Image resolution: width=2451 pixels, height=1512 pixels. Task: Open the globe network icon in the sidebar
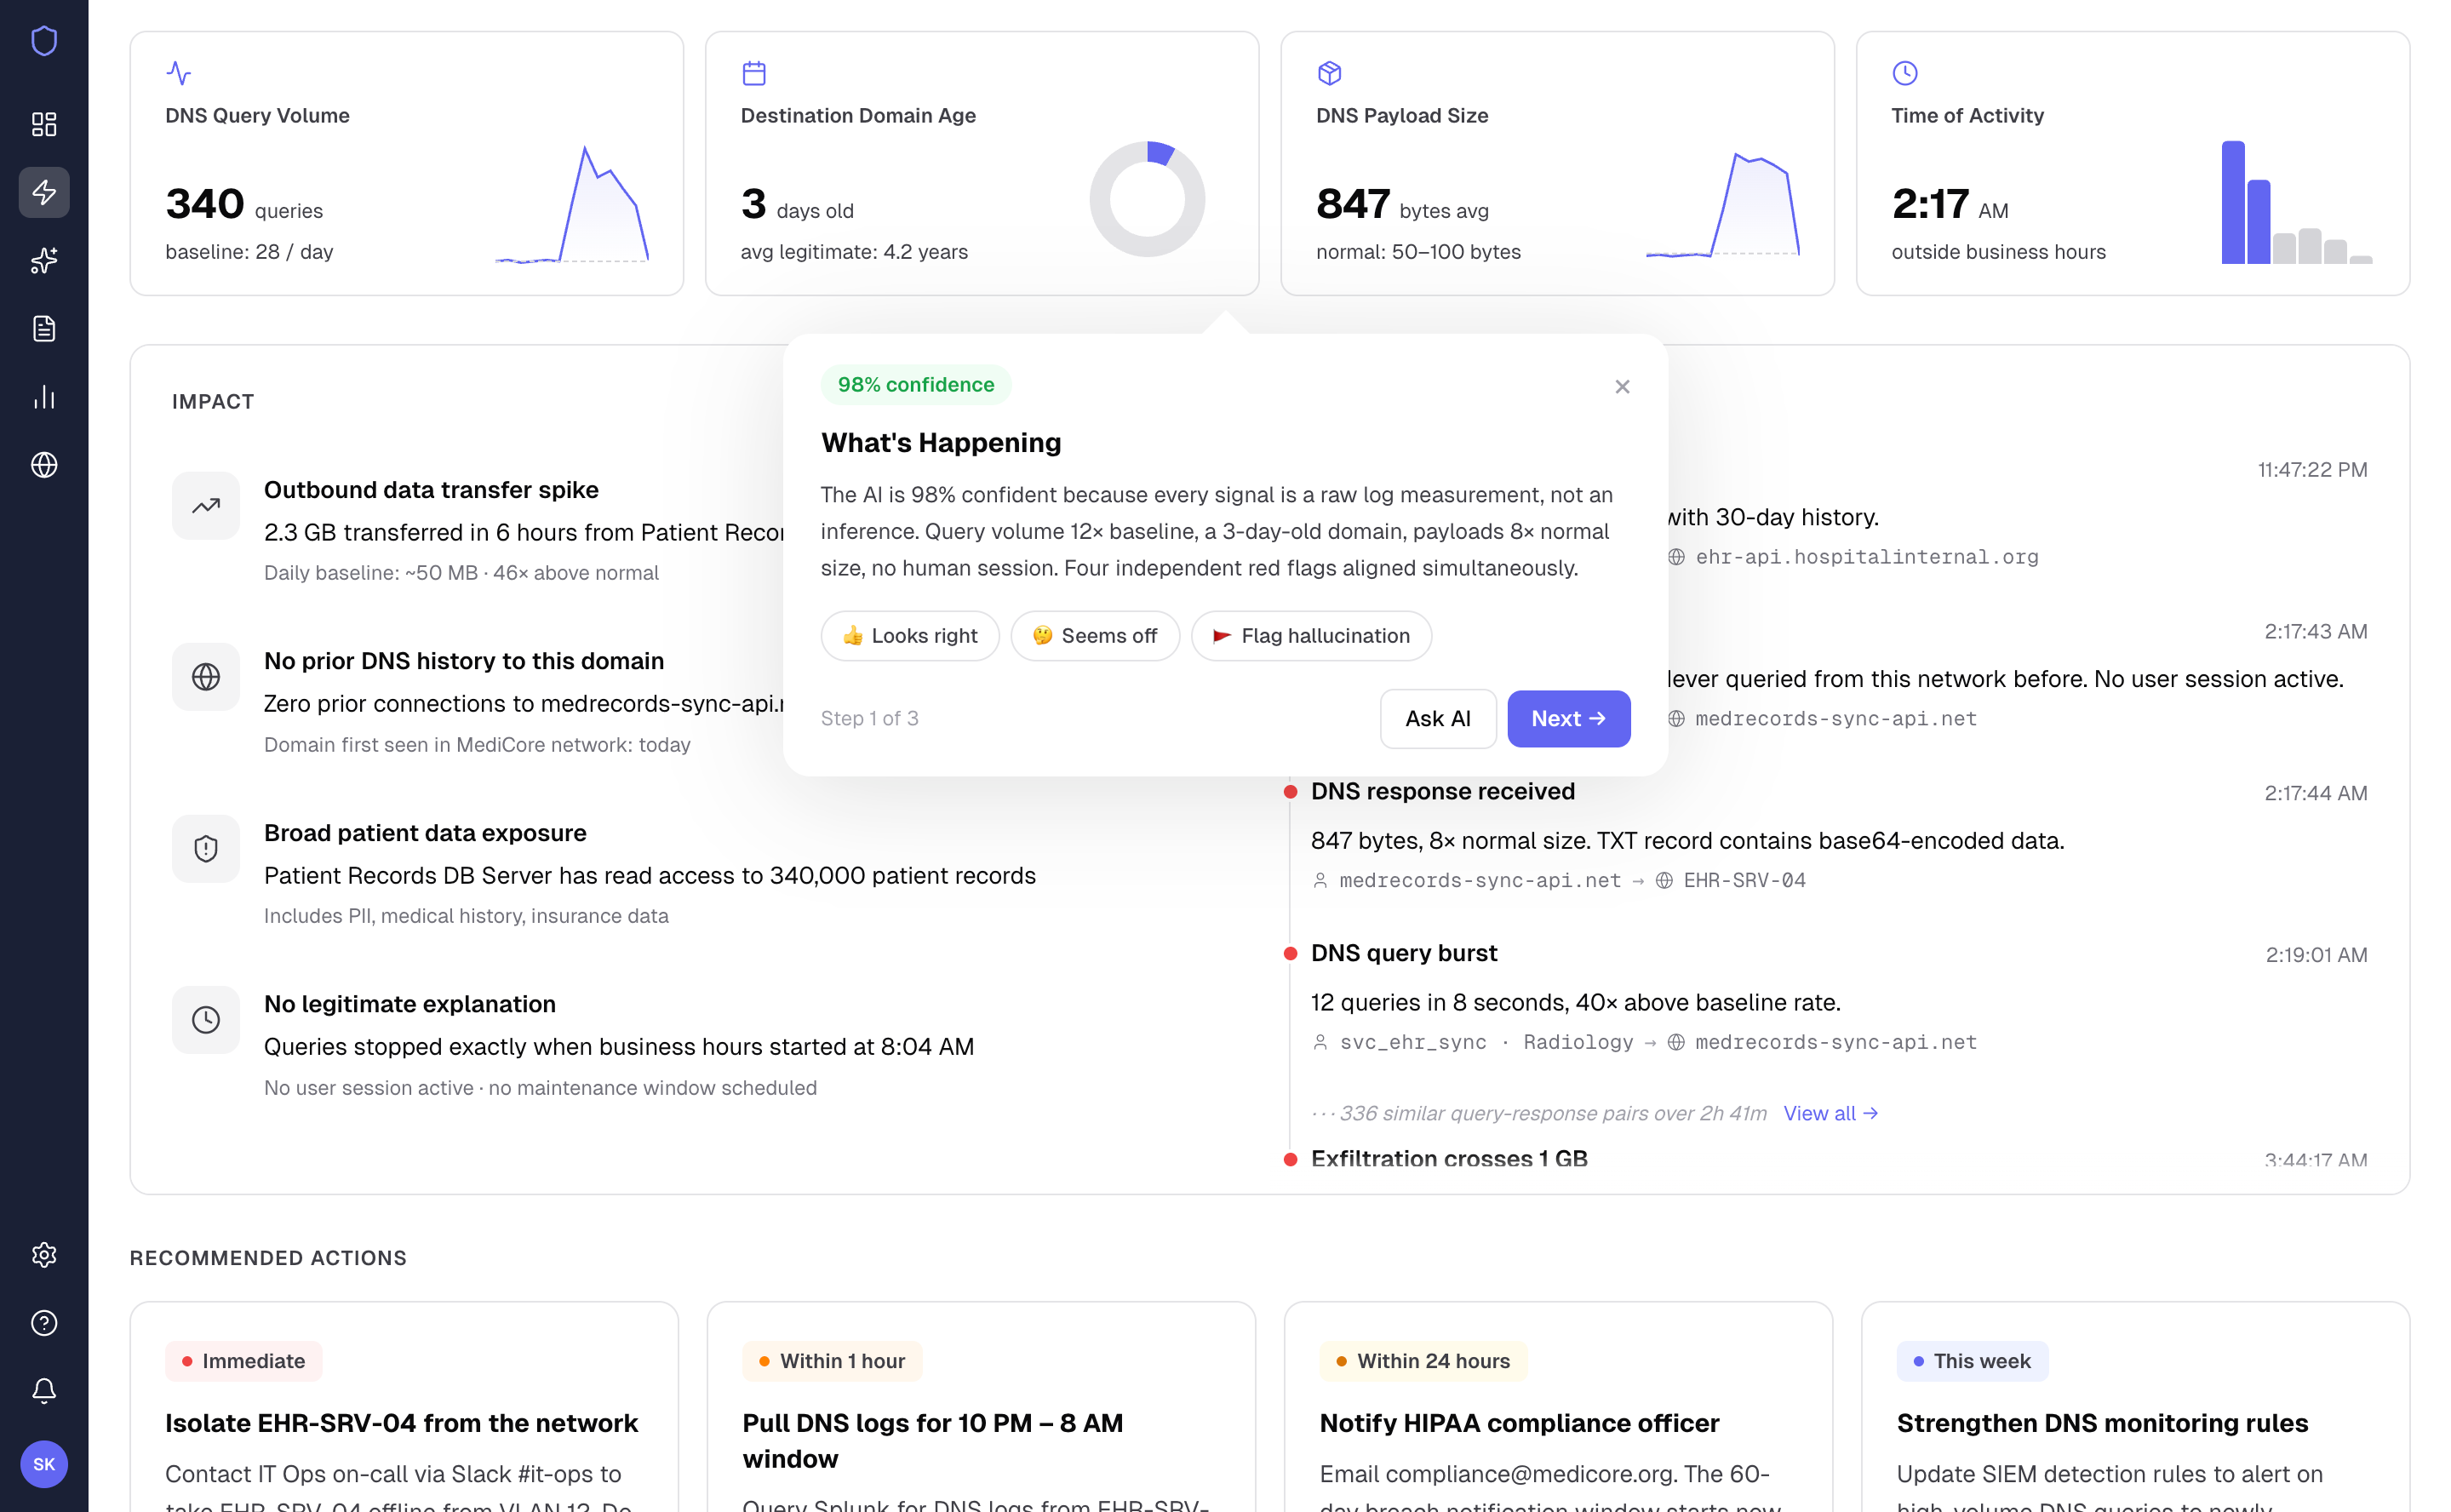point(44,465)
